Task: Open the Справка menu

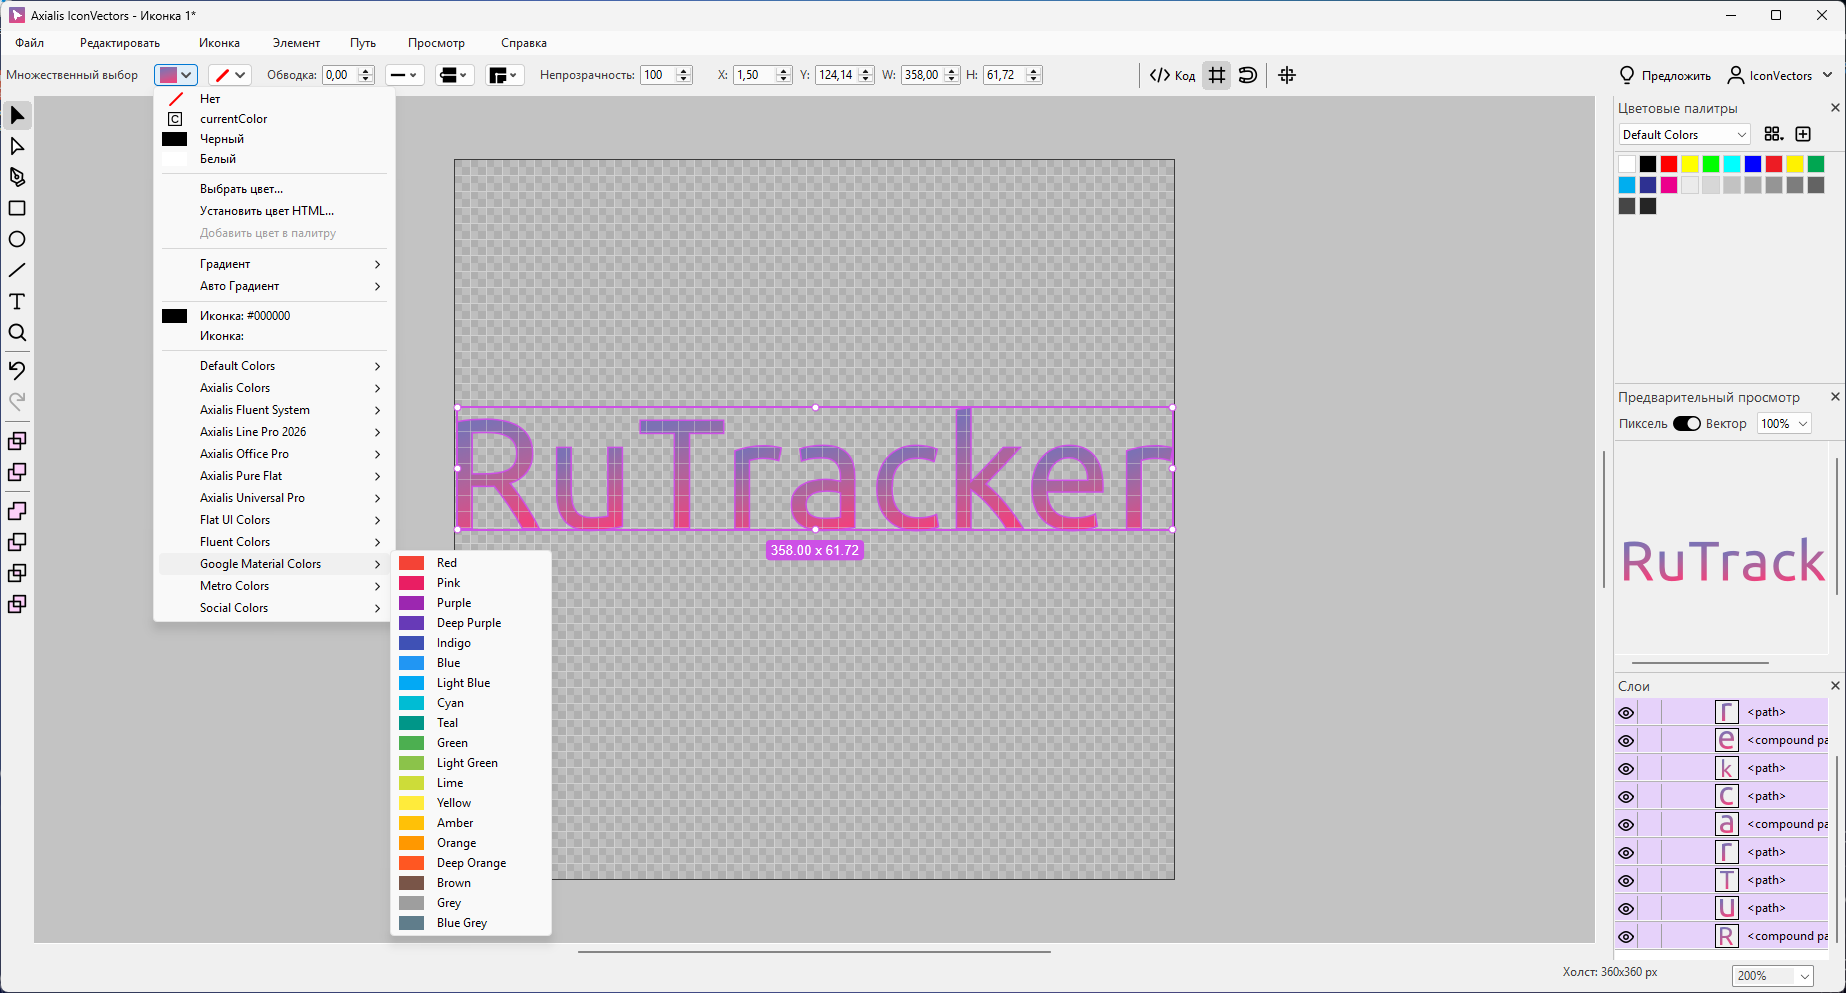Action: [524, 43]
